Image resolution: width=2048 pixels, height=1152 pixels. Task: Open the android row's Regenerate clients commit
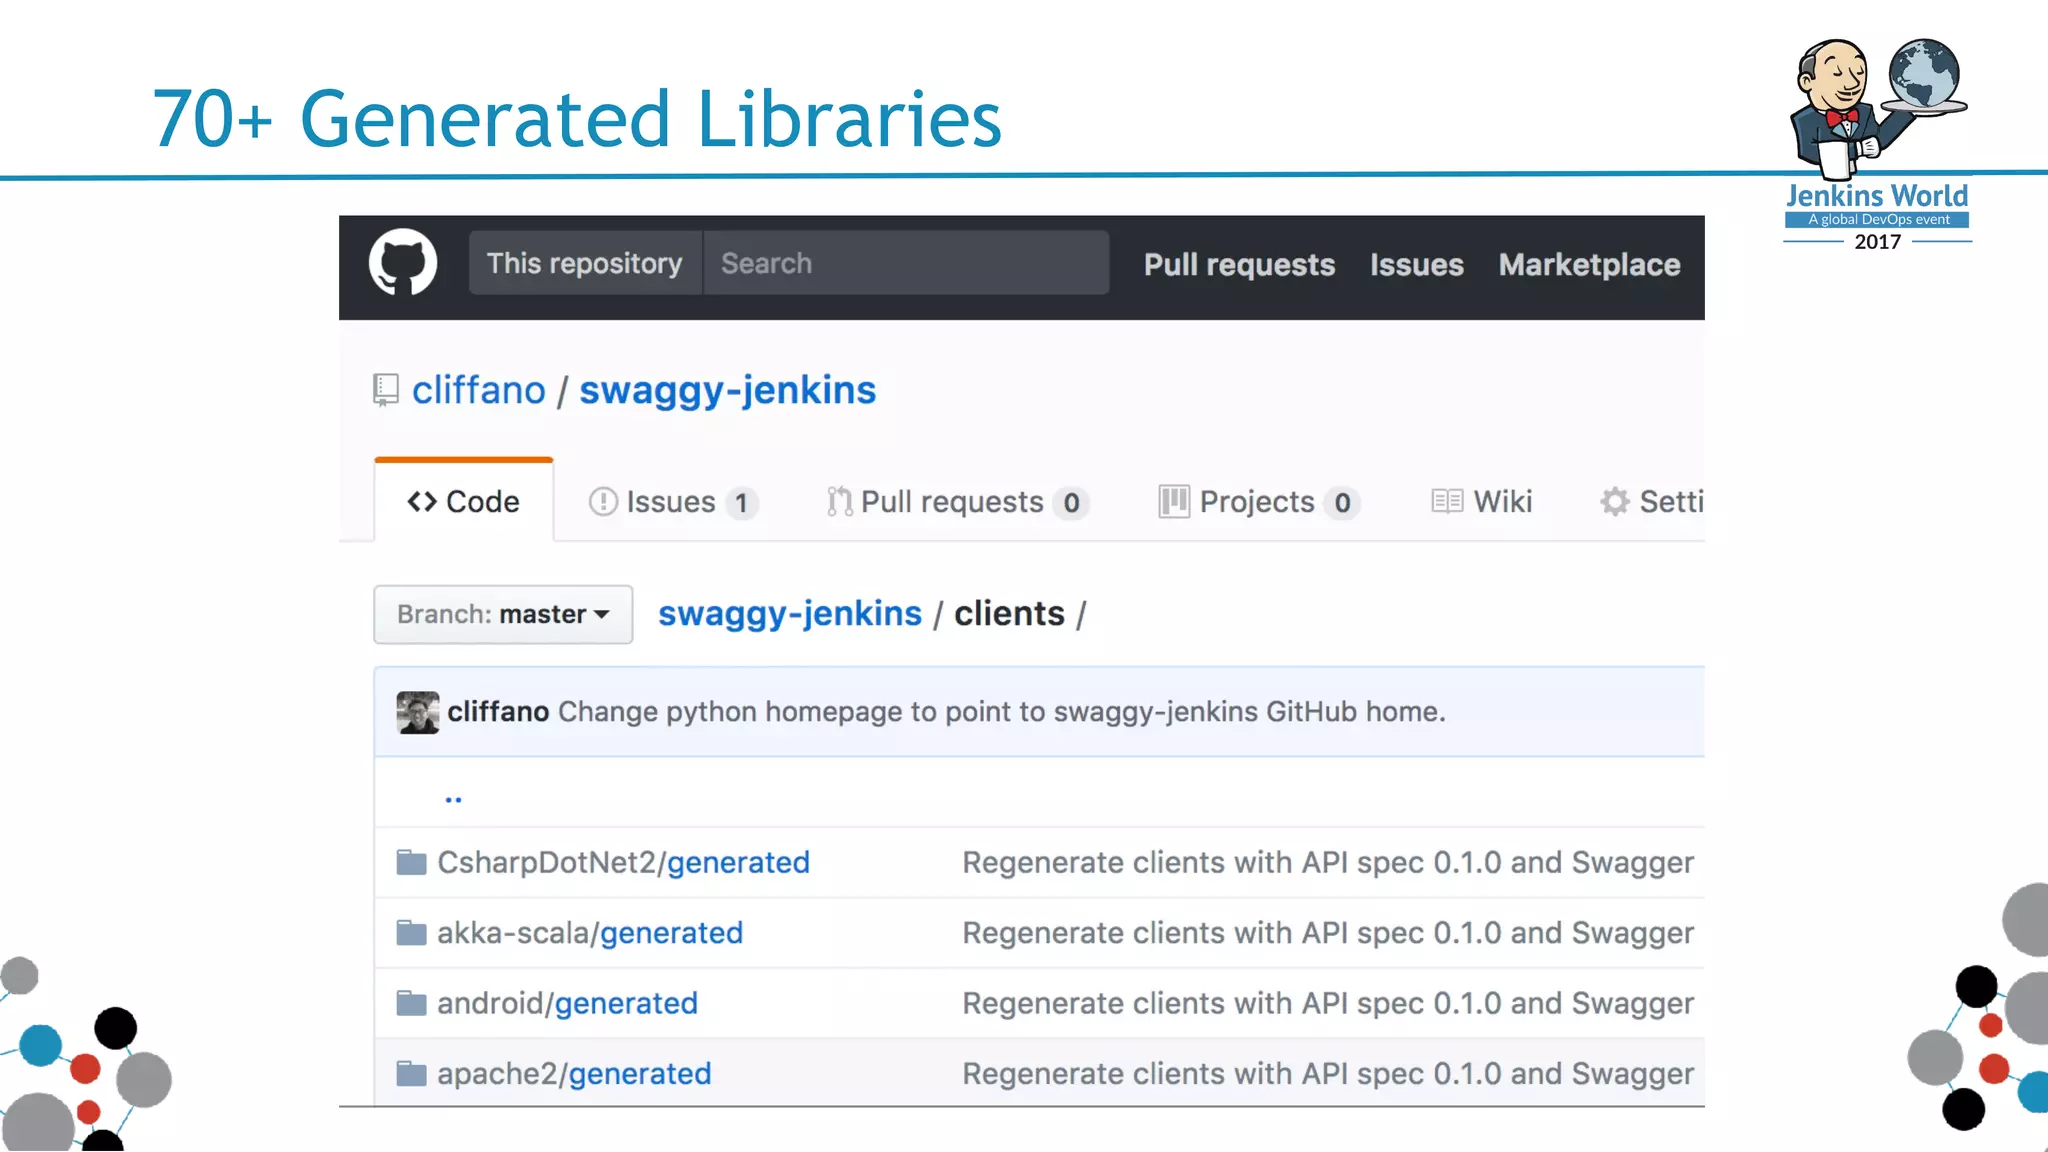1328,1003
